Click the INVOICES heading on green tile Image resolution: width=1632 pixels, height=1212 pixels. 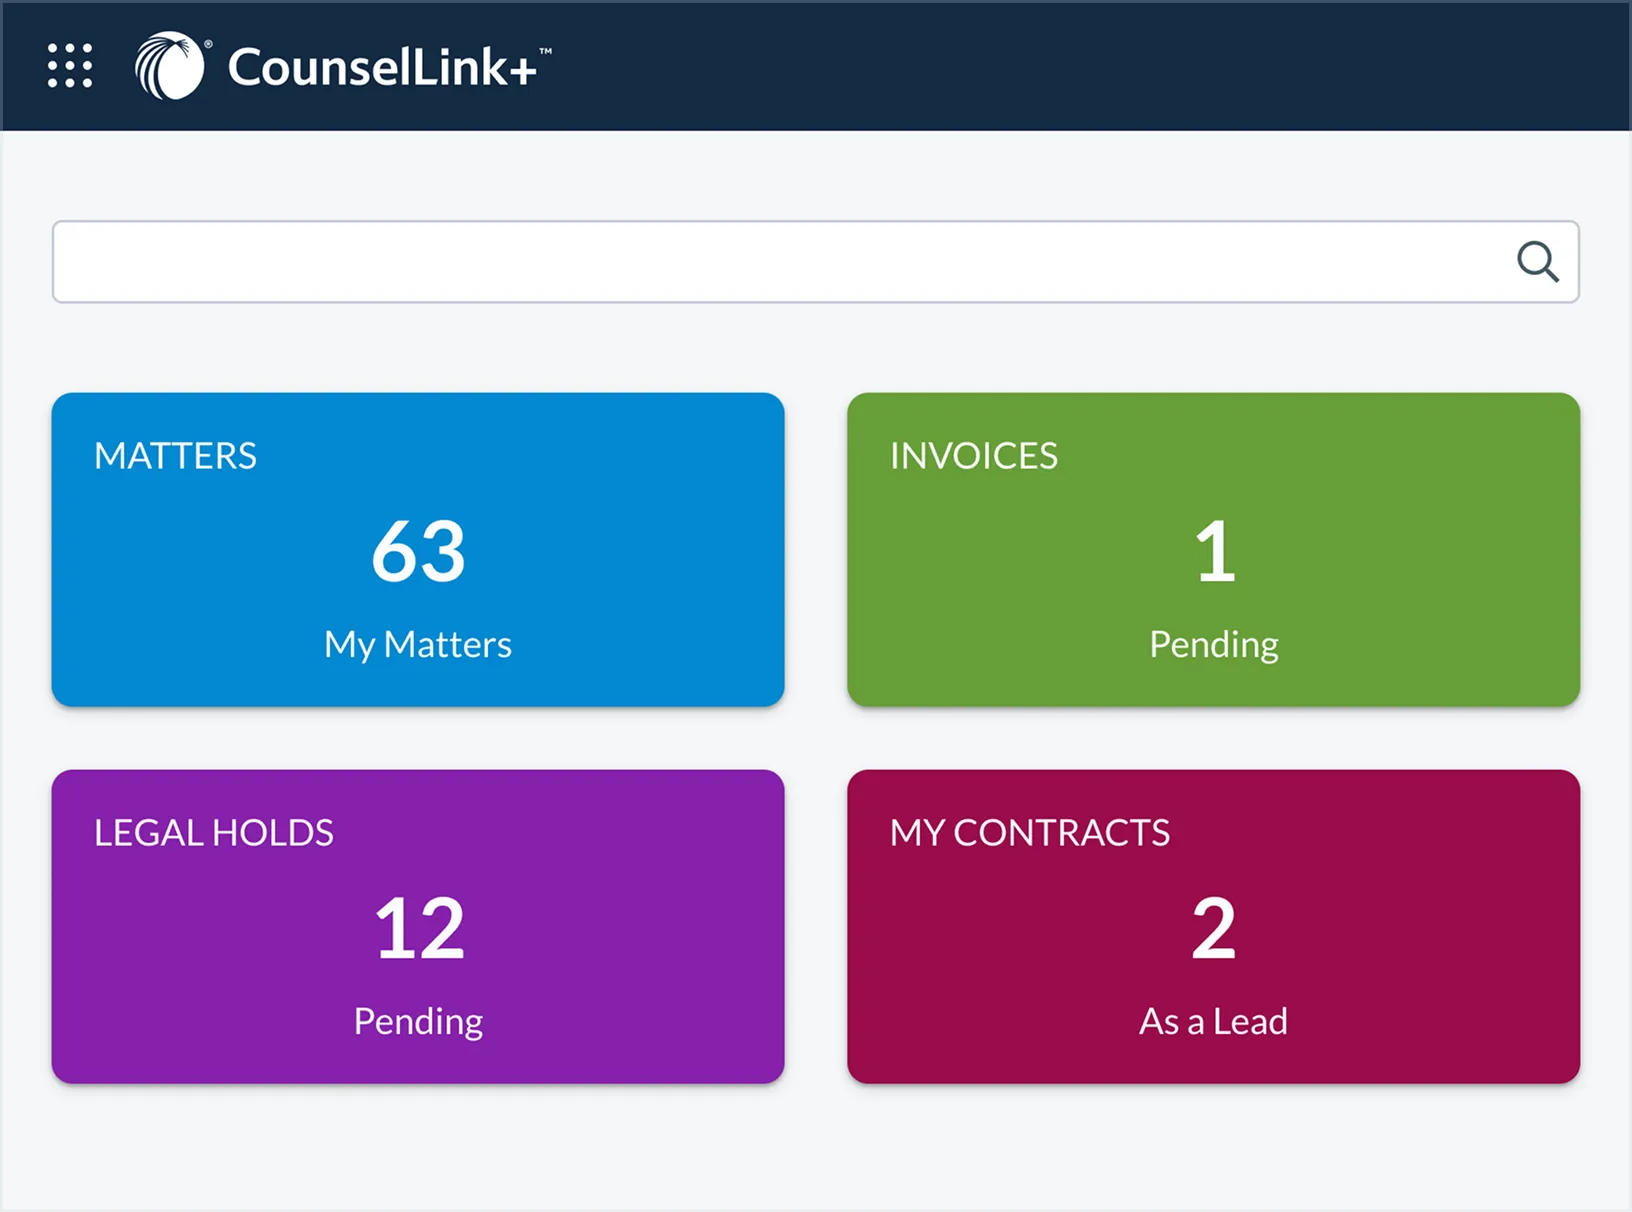(973, 456)
